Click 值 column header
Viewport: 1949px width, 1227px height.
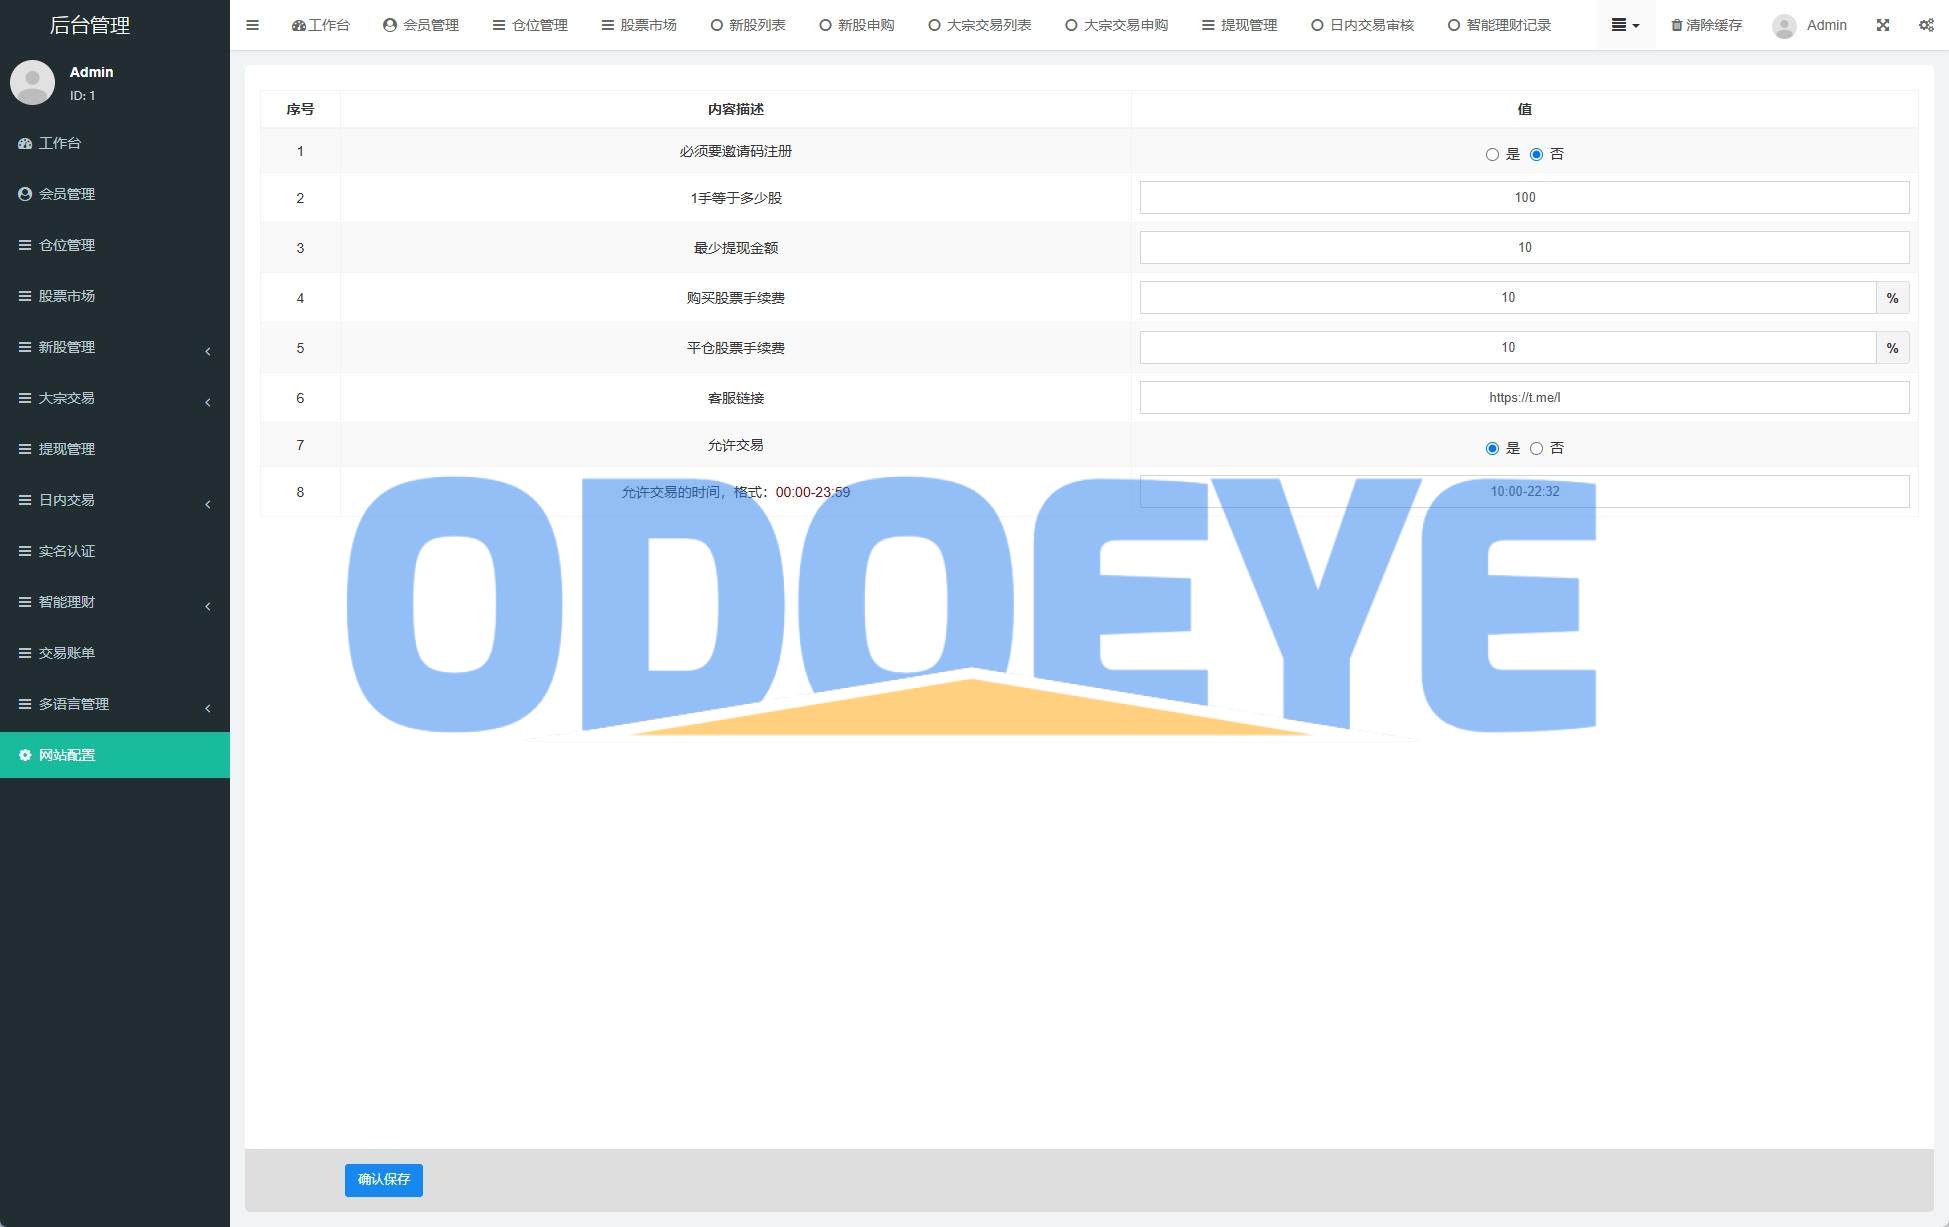1524,109
